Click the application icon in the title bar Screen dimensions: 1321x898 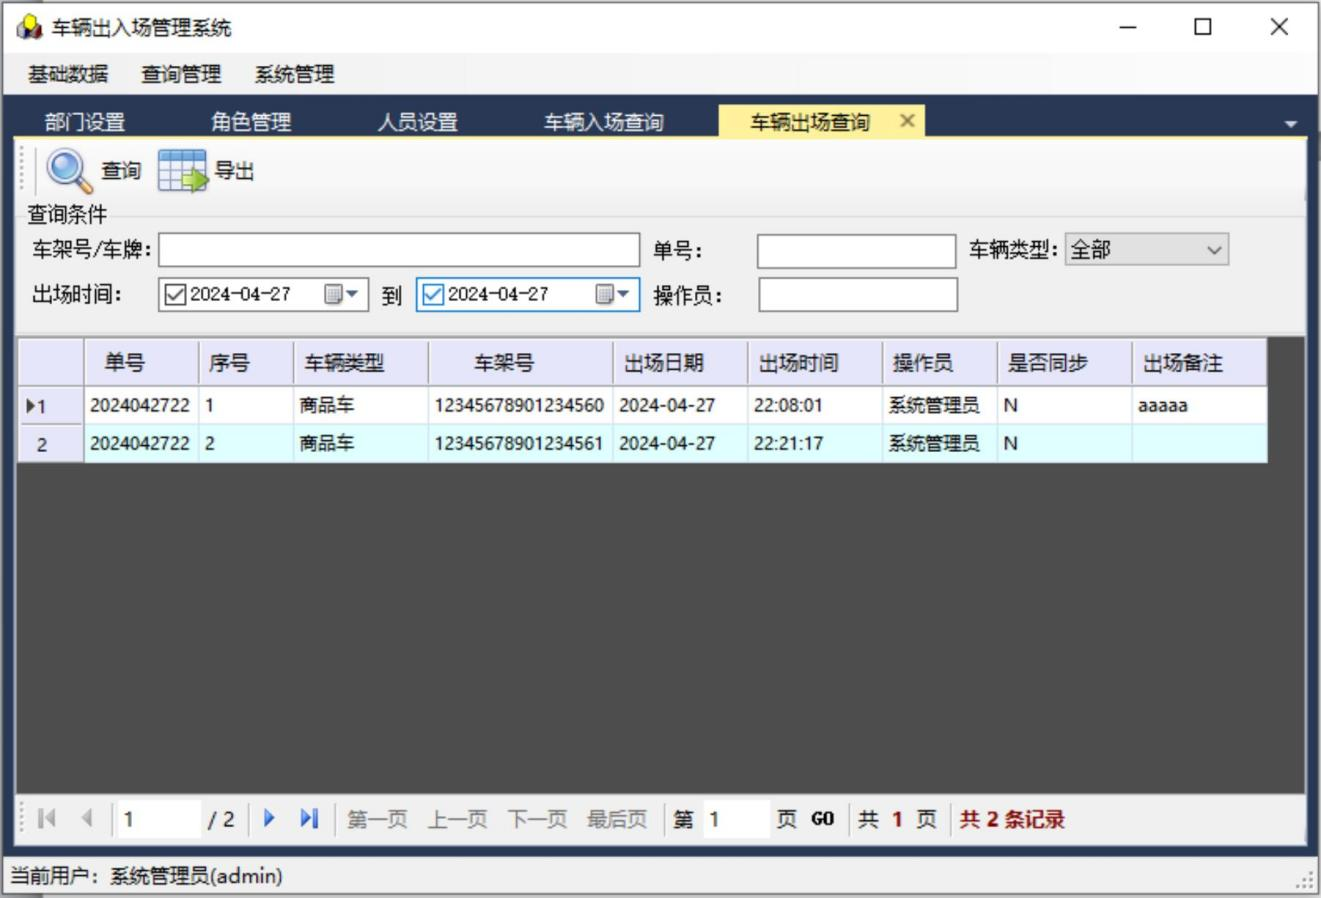(29, 27)
